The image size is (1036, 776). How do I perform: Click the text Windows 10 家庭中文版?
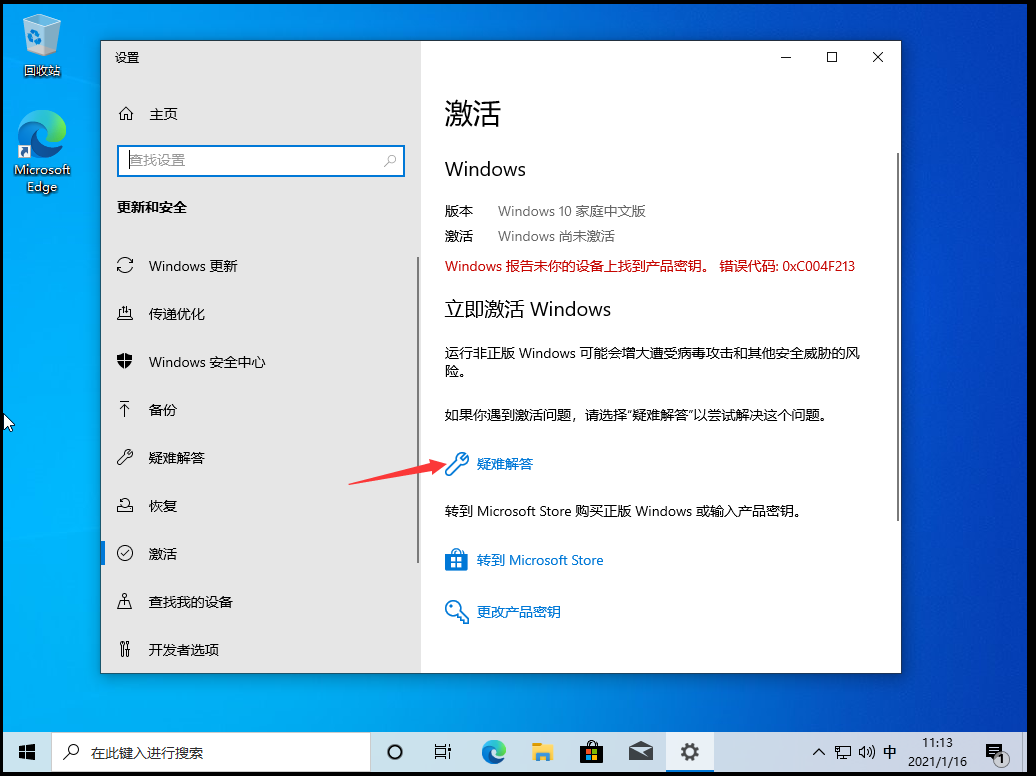click(x=572, y=211)
